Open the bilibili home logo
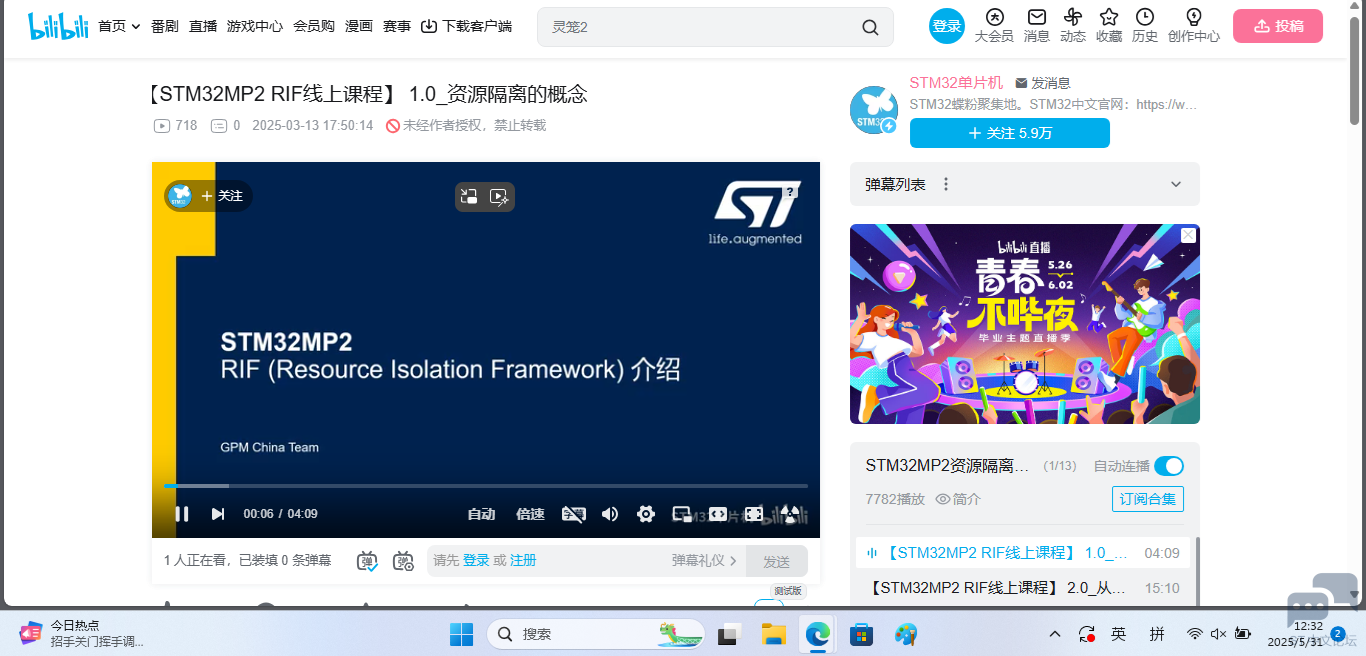This screenshot has height=656, width=1366. point(58,26)
